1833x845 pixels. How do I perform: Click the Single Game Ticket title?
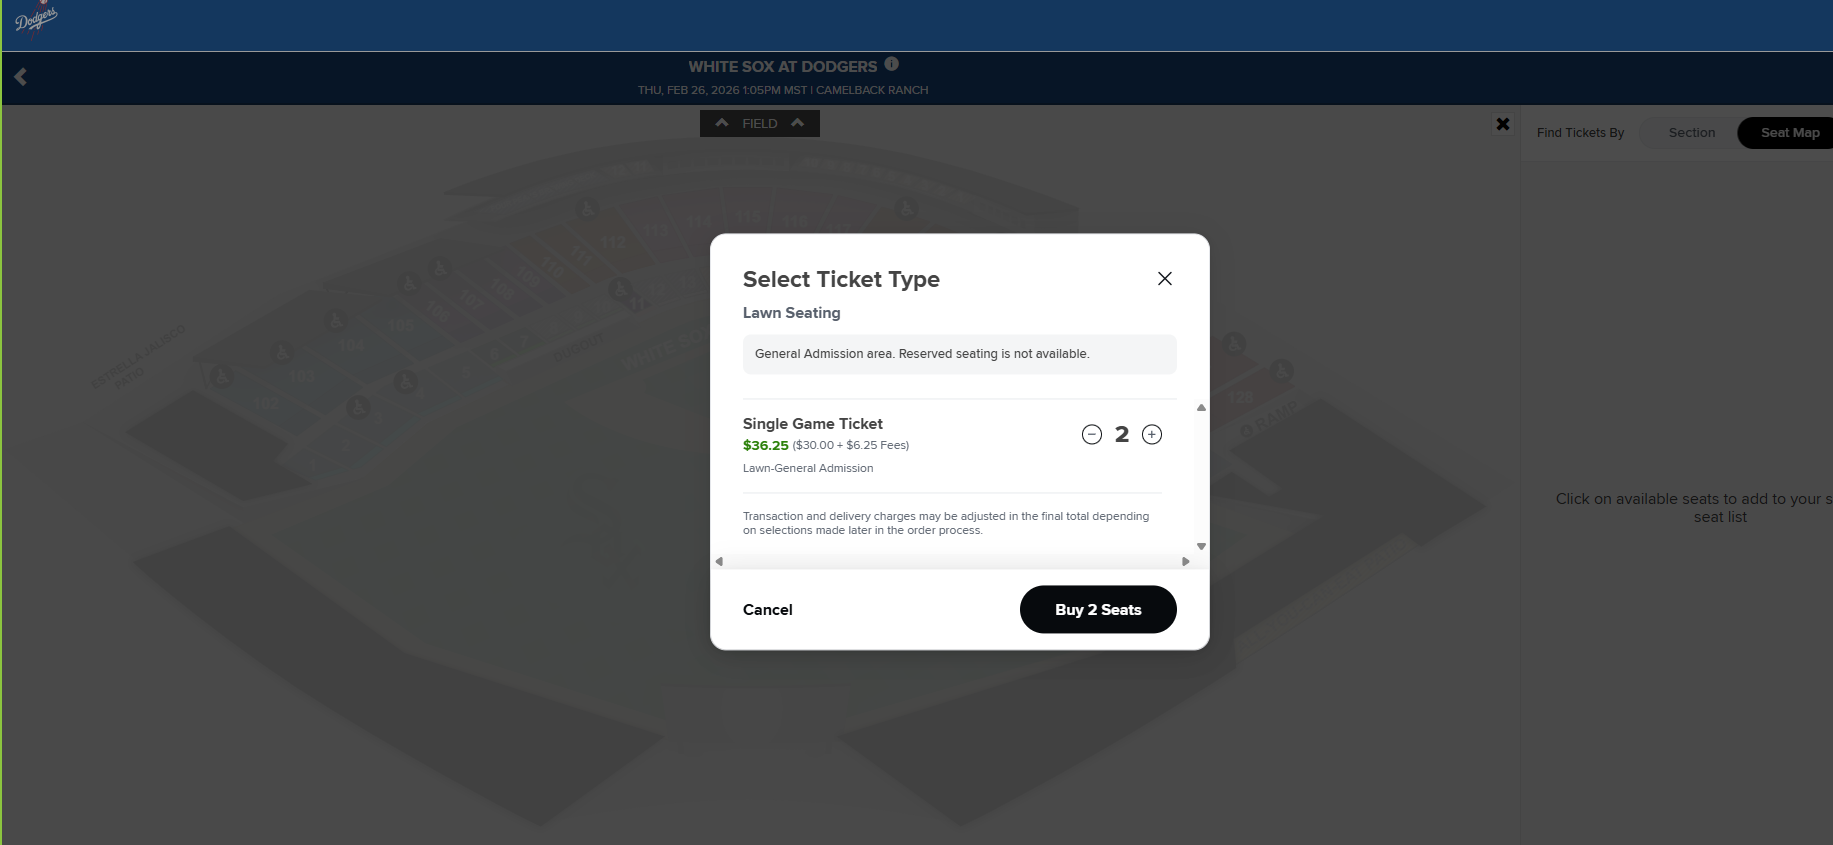tap(812, 424)
